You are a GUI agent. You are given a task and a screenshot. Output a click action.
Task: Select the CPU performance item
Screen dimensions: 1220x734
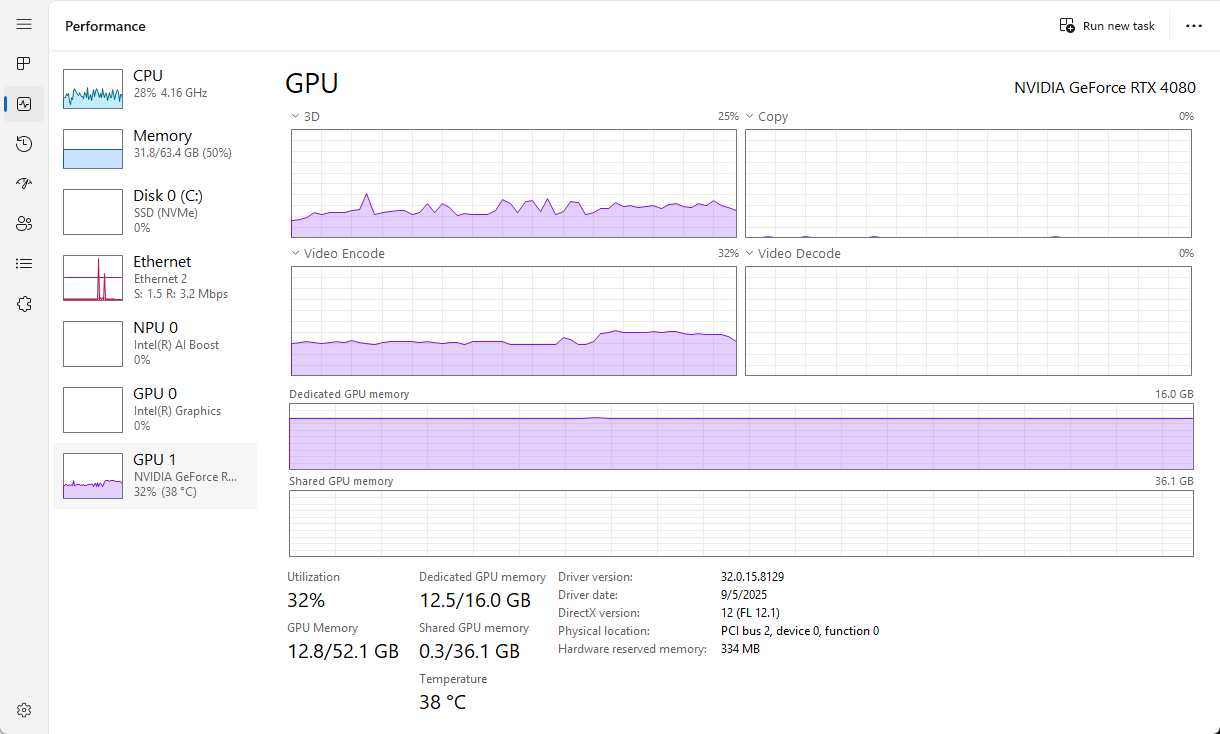tap(155, 88)
